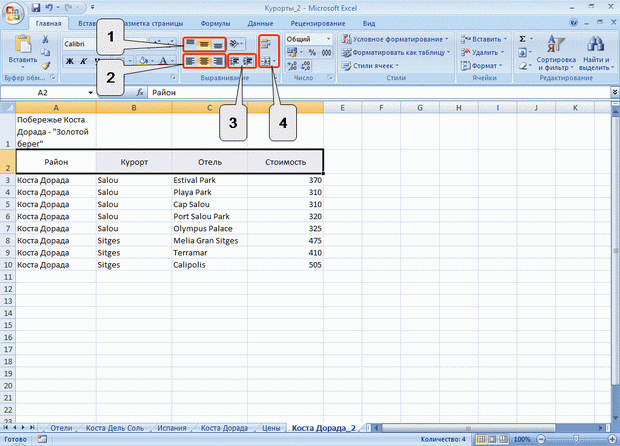Align text to the left
Viewport: 620px width, 446px height.
[190, 61]
